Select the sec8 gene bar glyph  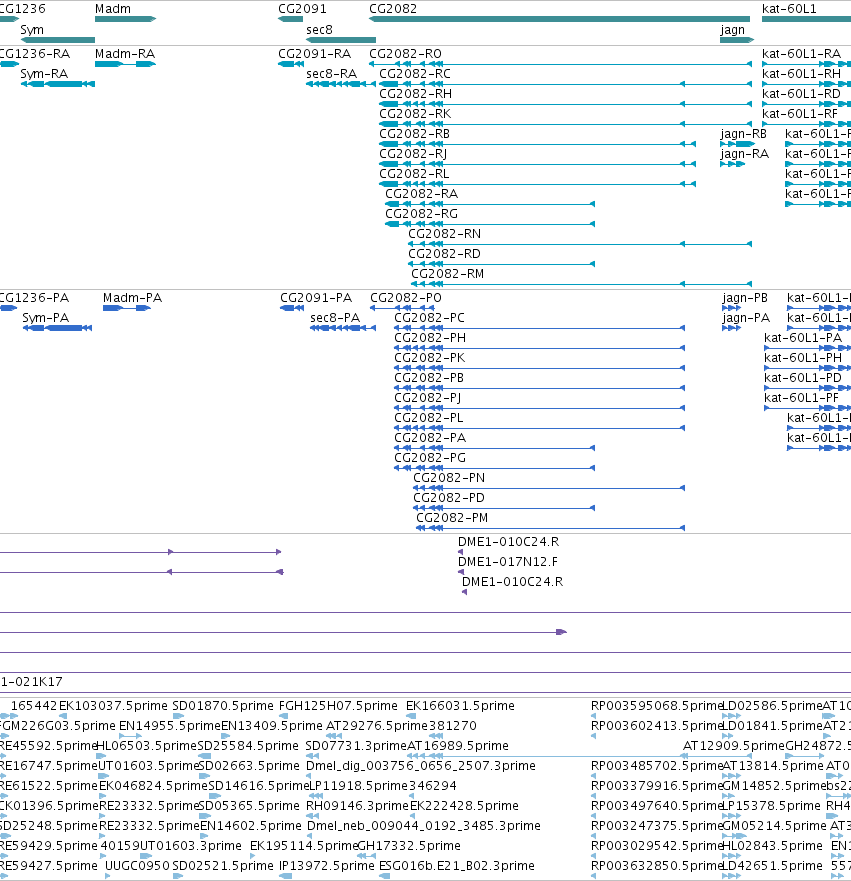coord(341,40)
